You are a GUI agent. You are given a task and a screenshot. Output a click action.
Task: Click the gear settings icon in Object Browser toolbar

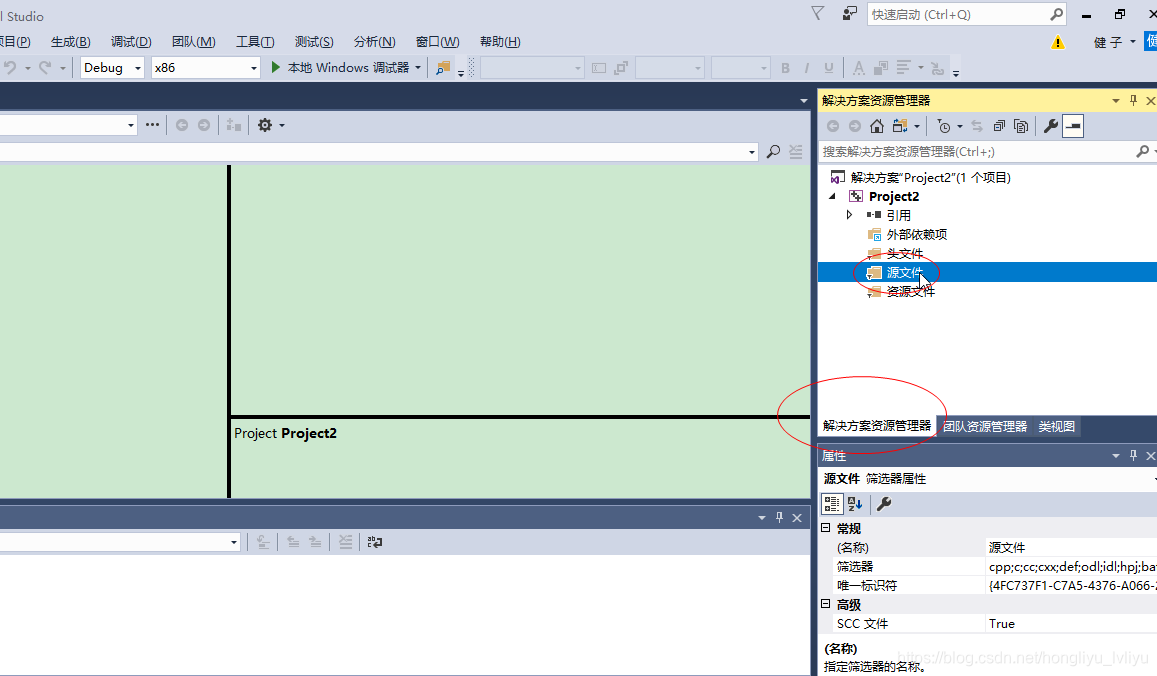click(x=265, y=125)
